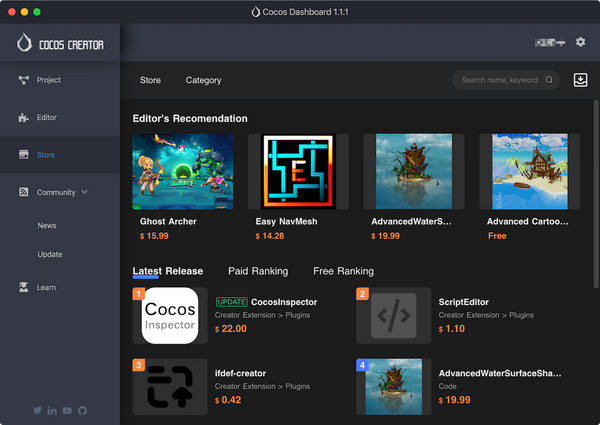Screen dimensions: 600x425
Task: Open AdvancedWaterS... recommendation thumbnail
Action: pyautogui.click(x=414, y=171)
